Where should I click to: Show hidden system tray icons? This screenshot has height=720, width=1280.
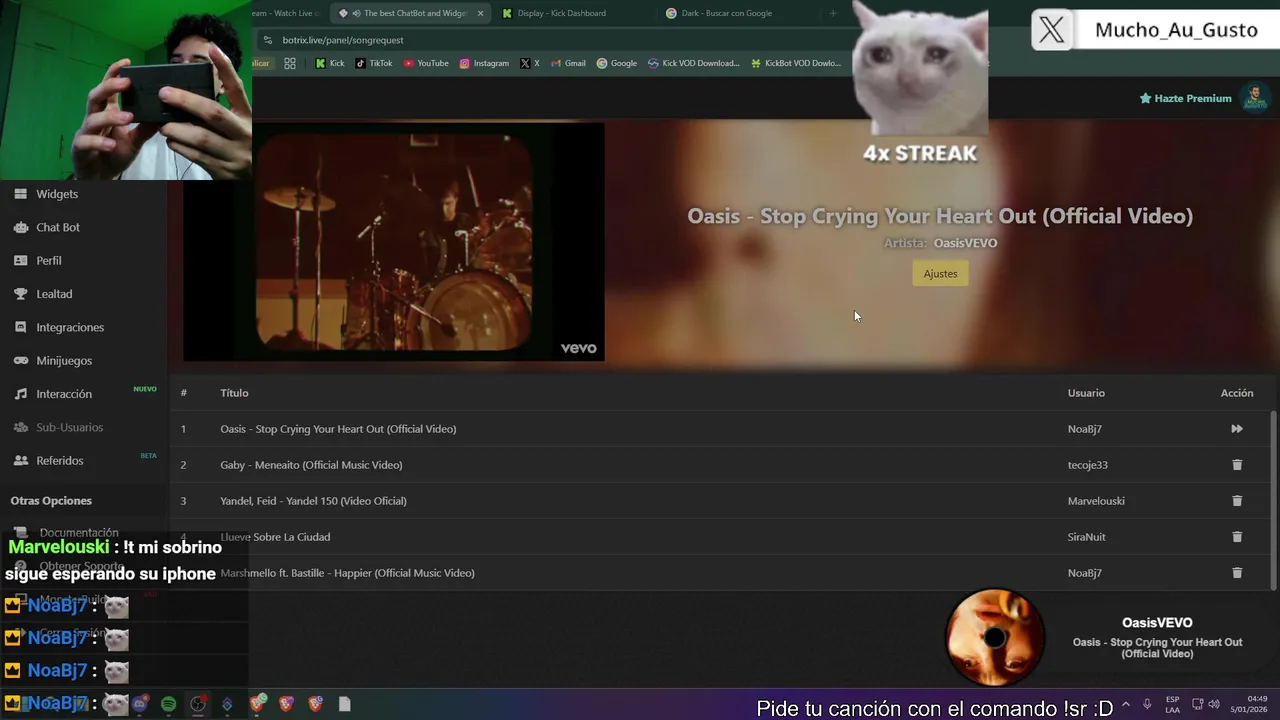(x=1126, y=704)
